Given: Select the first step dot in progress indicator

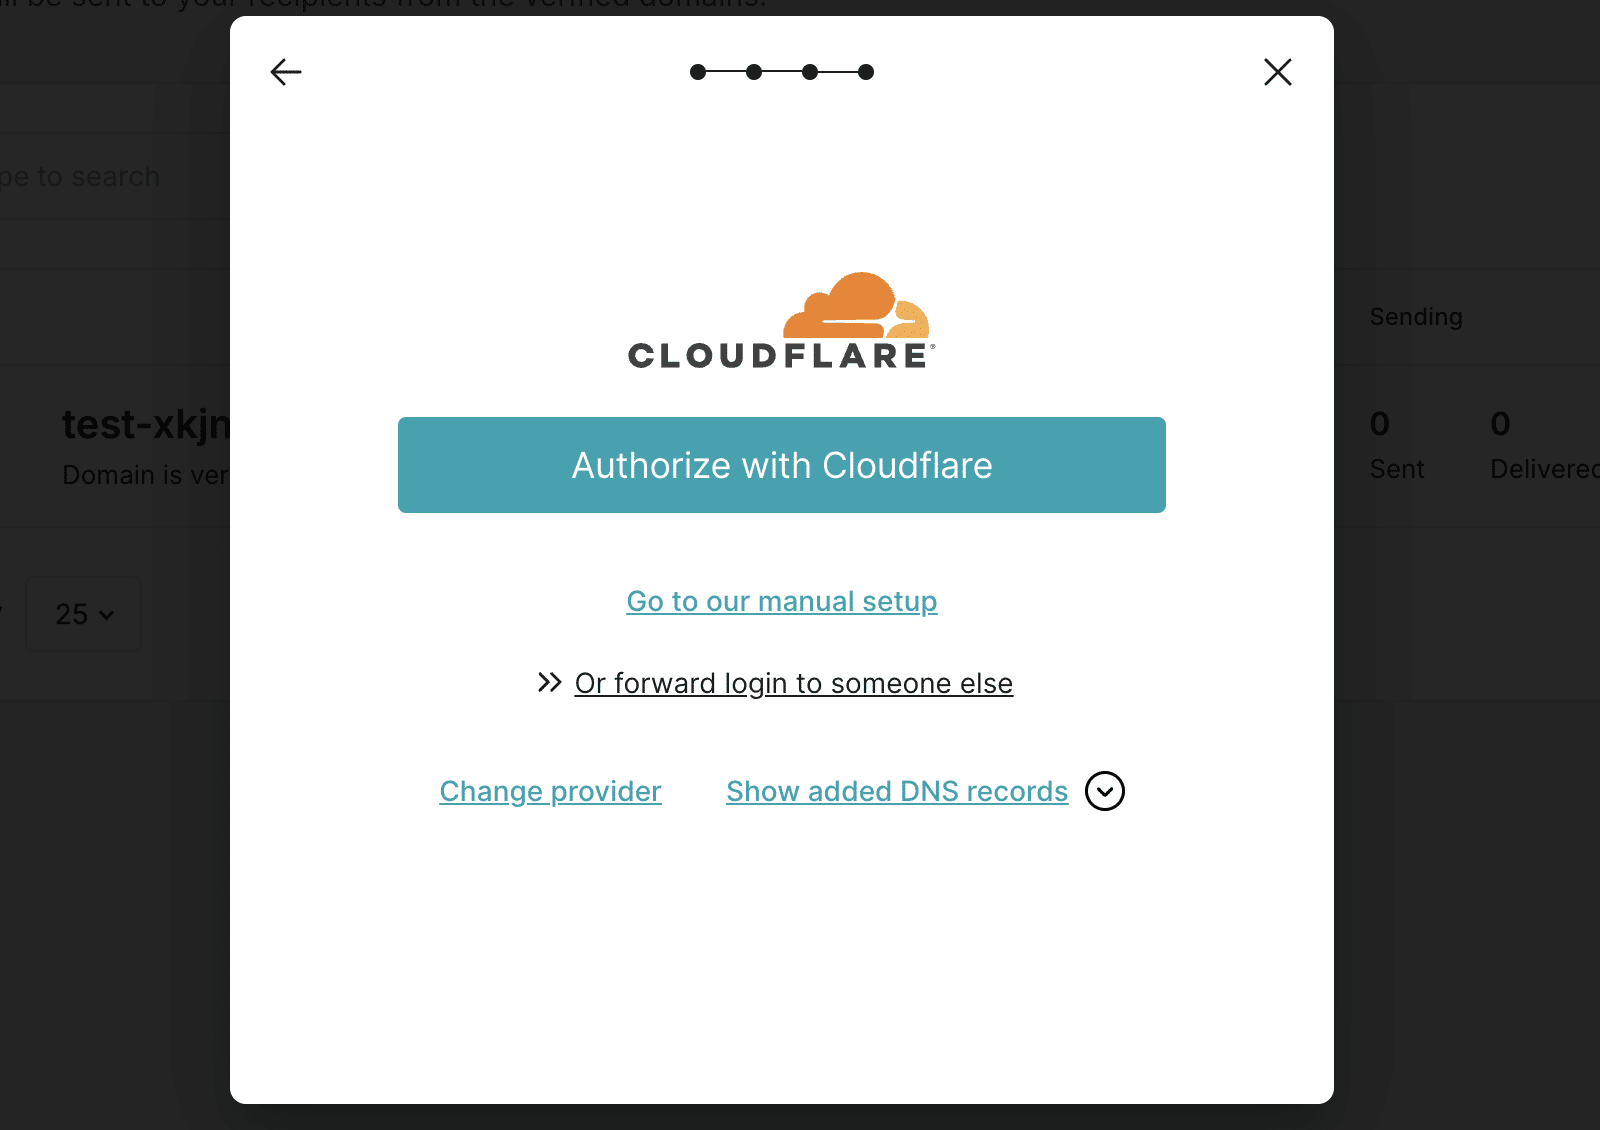Looking at the screenshot, I should click(x=698, y=72).
